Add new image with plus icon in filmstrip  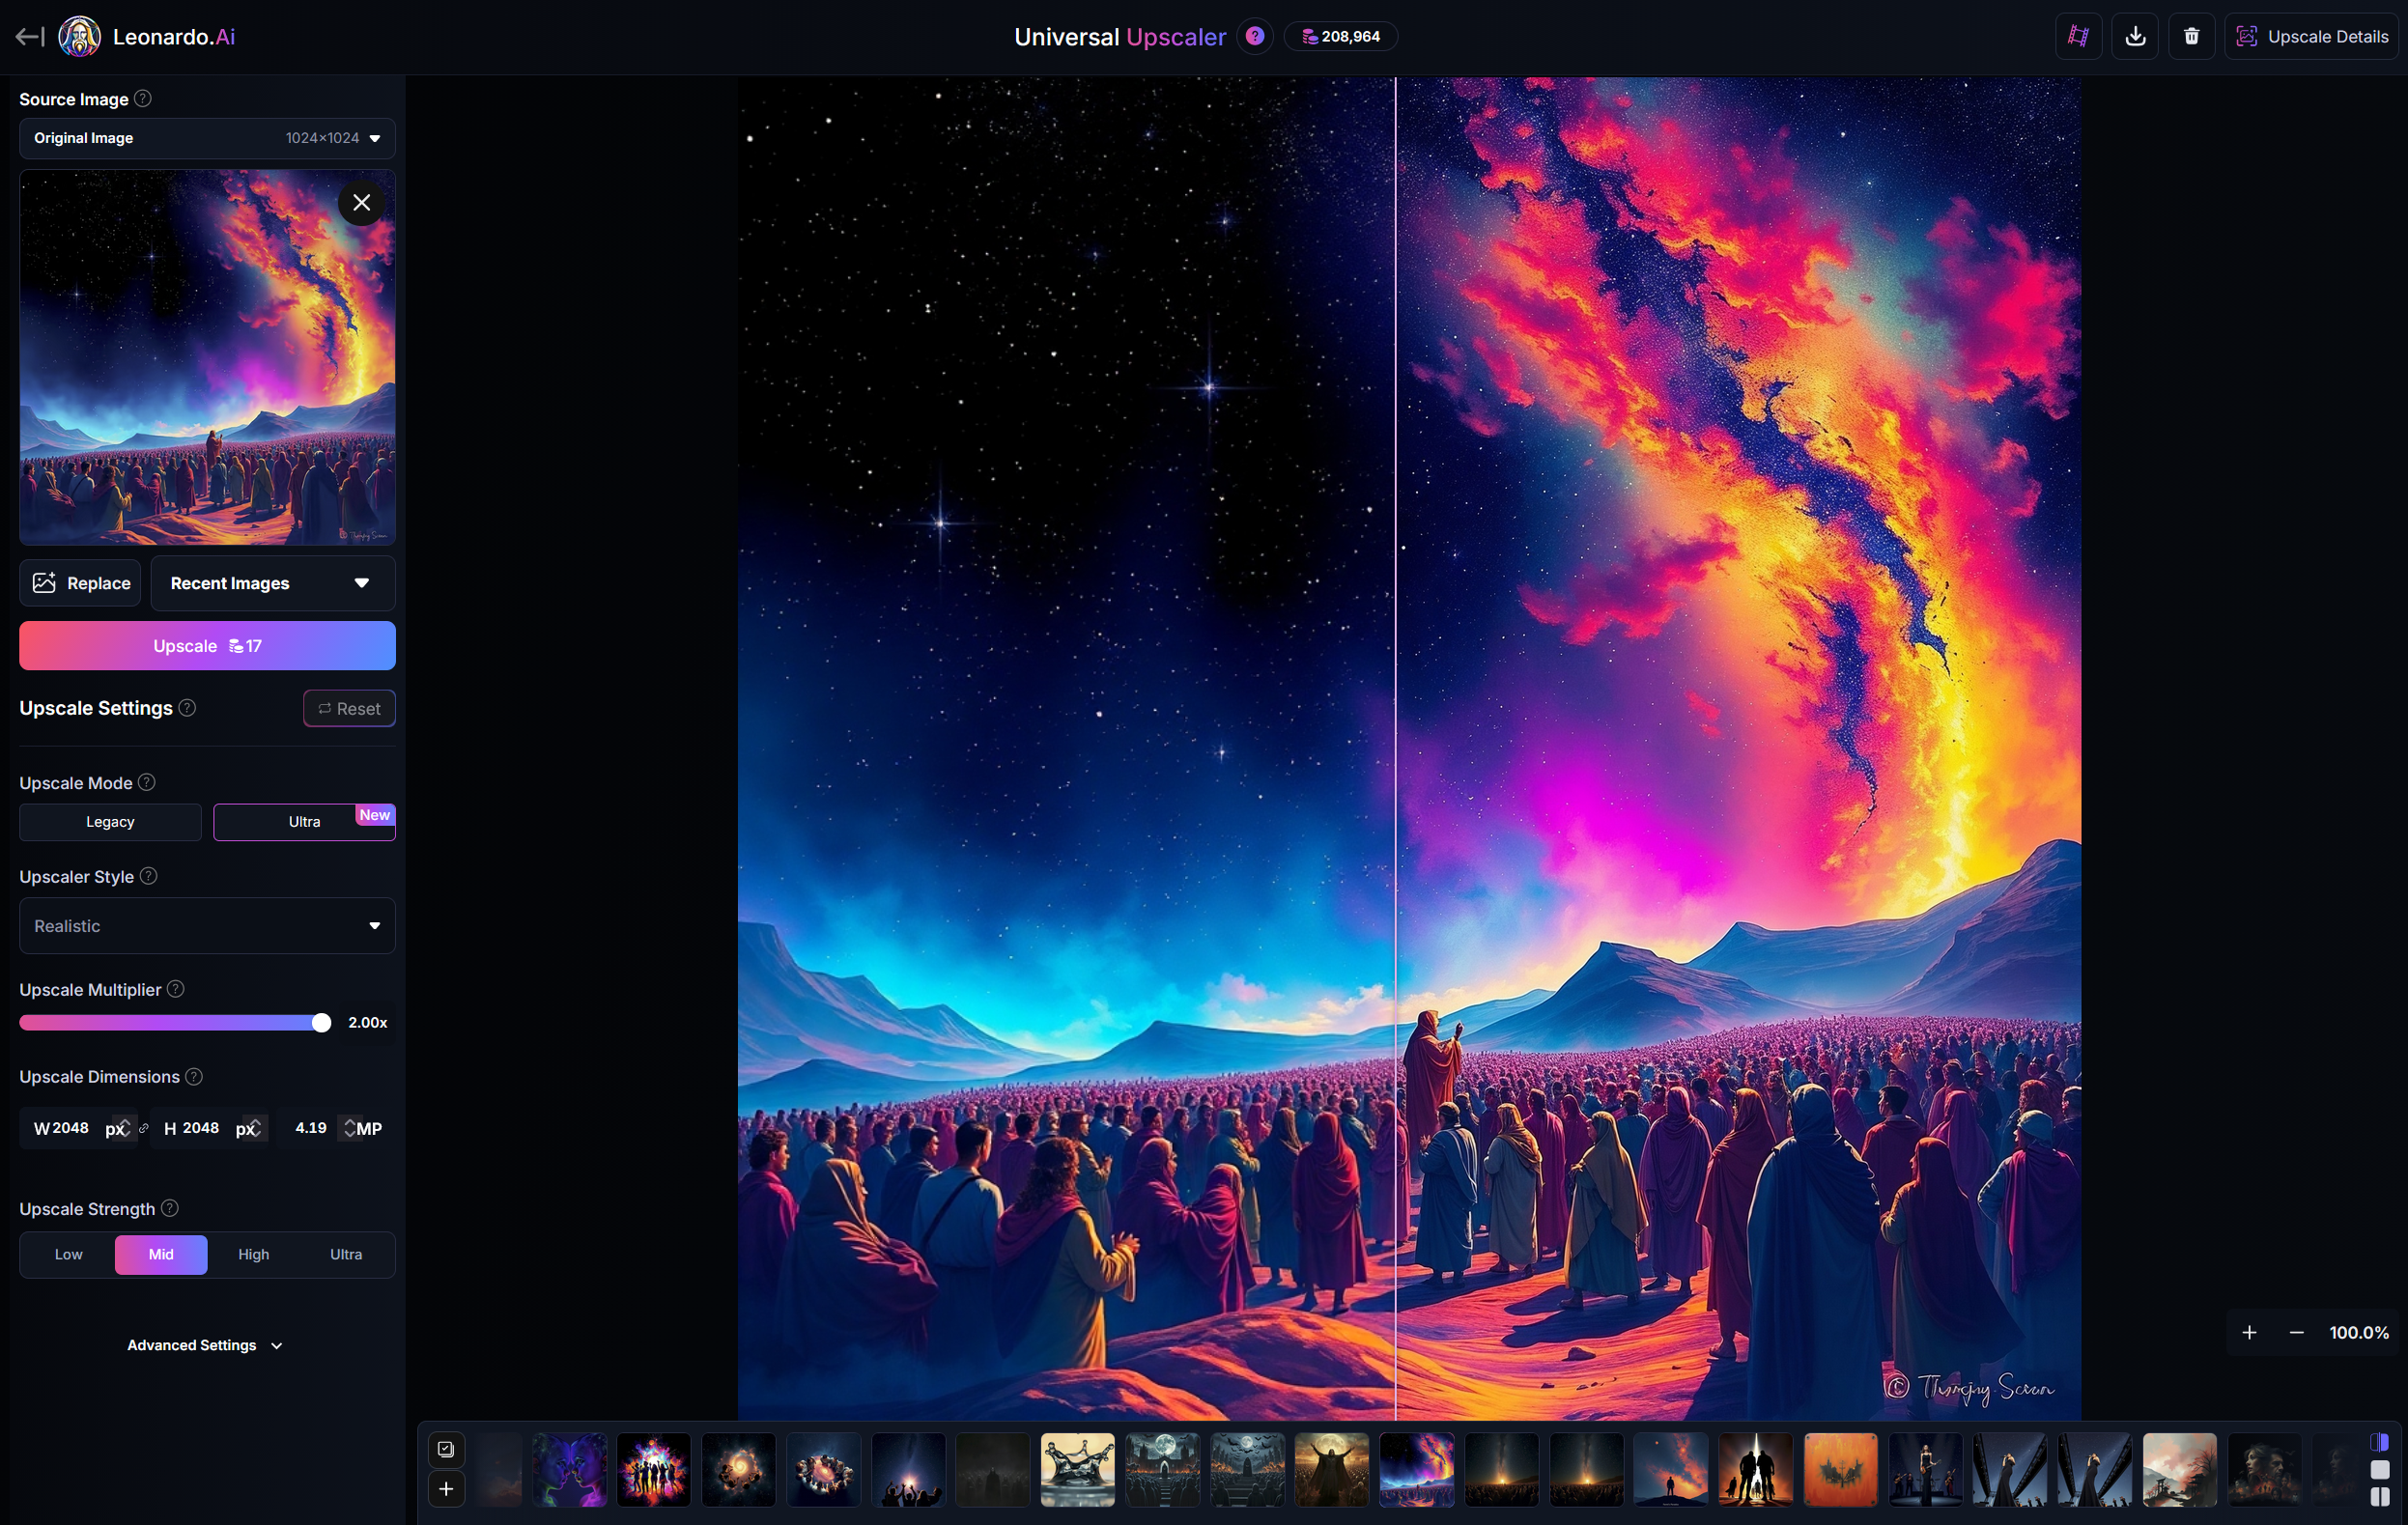[446, 1489]
